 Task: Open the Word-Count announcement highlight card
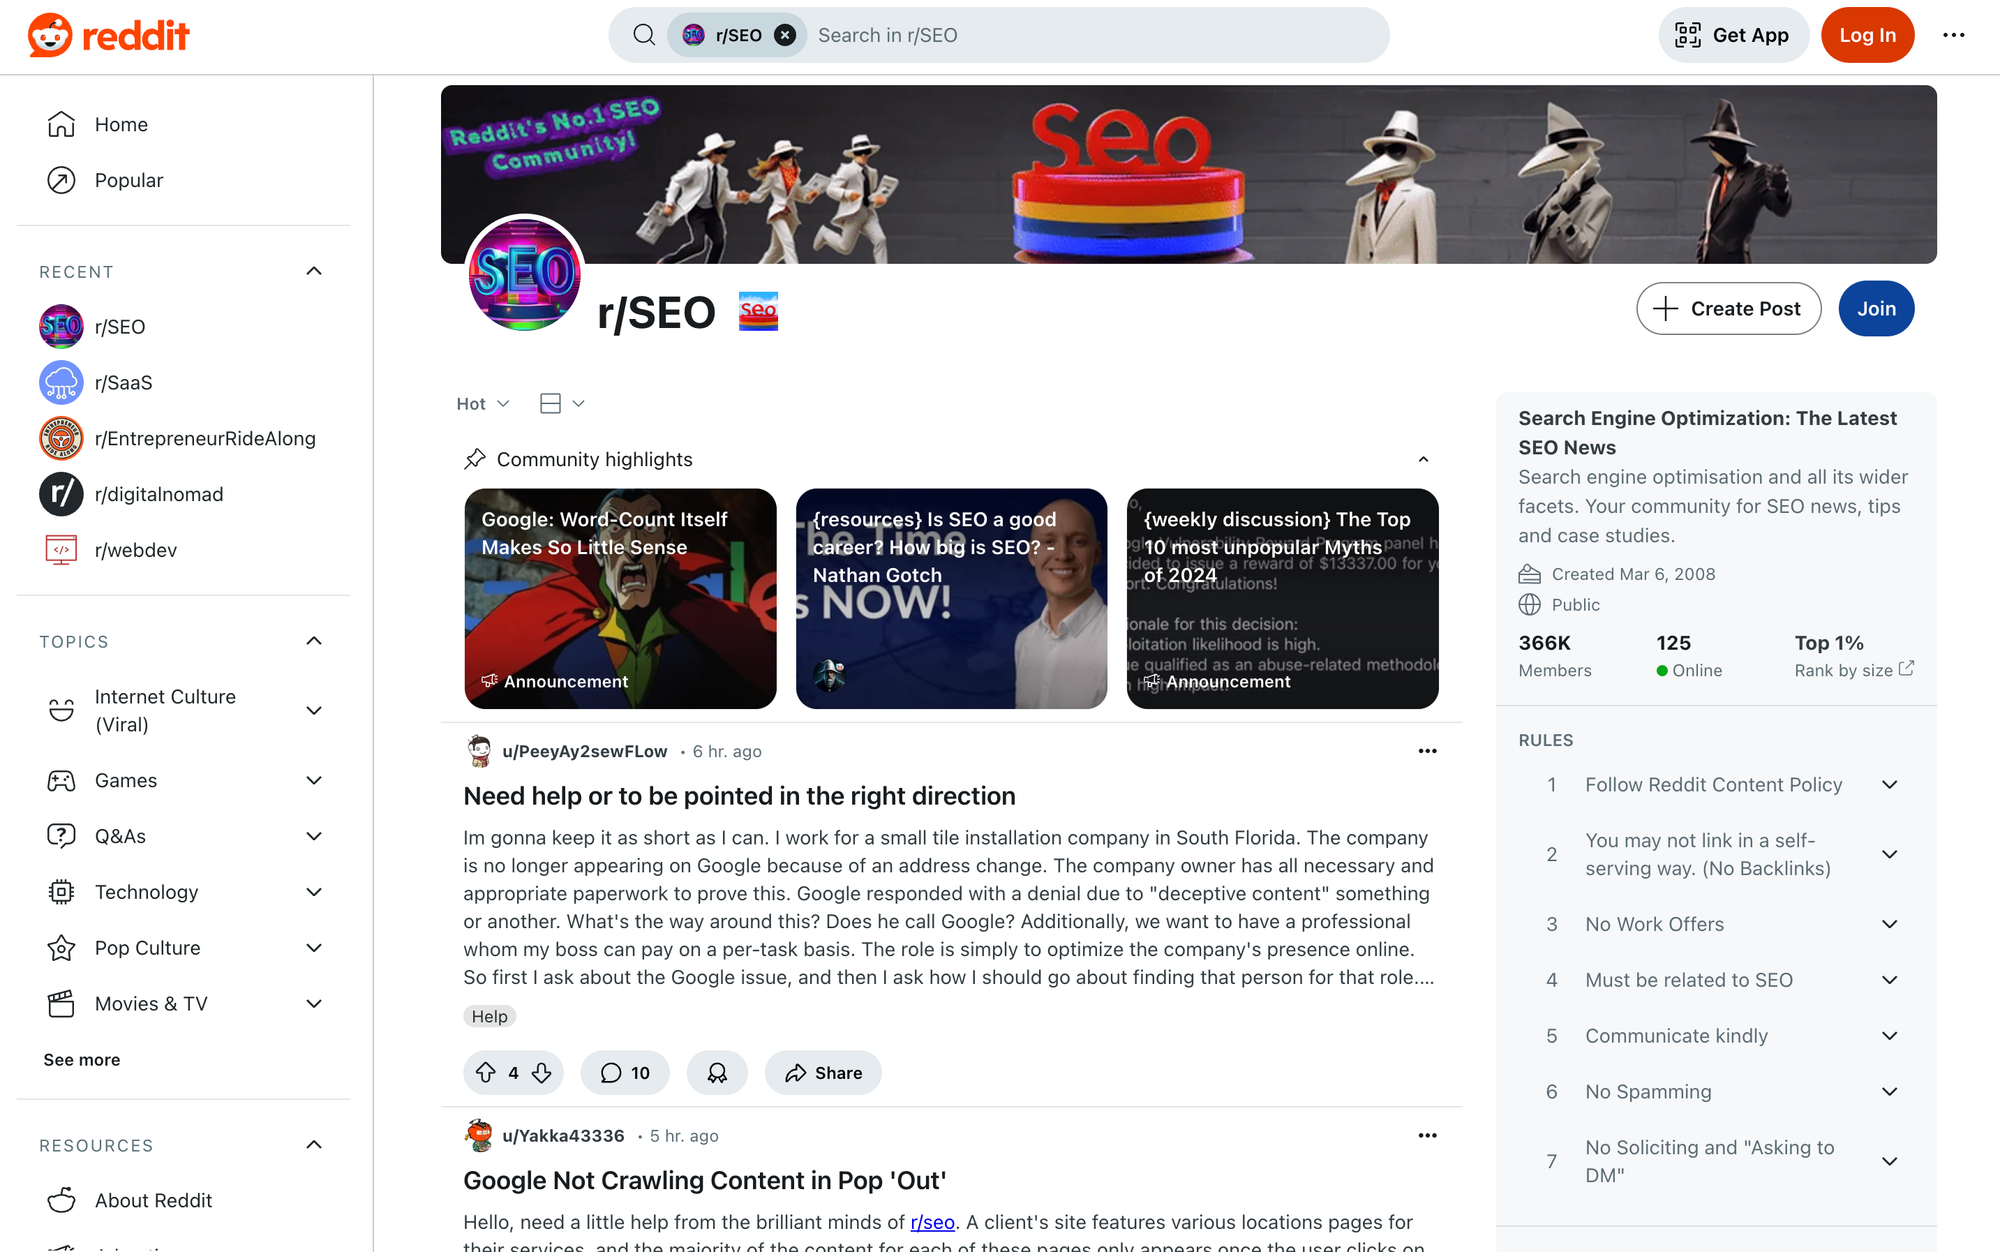click(620, 598)
